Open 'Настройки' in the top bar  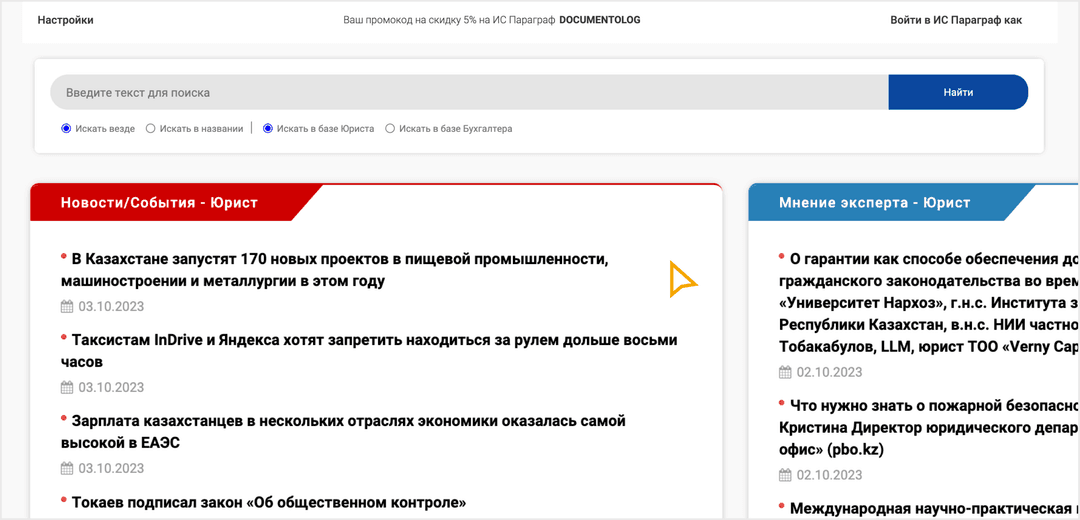coord(65,20)
